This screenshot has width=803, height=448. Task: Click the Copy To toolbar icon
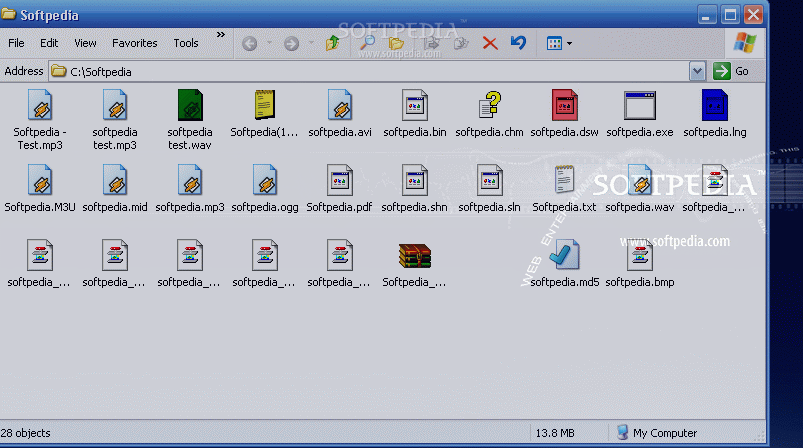tap(461, 44)
